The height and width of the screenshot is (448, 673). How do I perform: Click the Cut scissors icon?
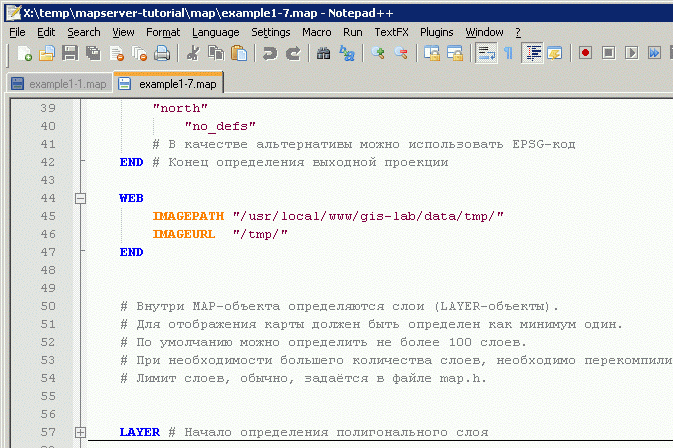click(x=192, y=53)
